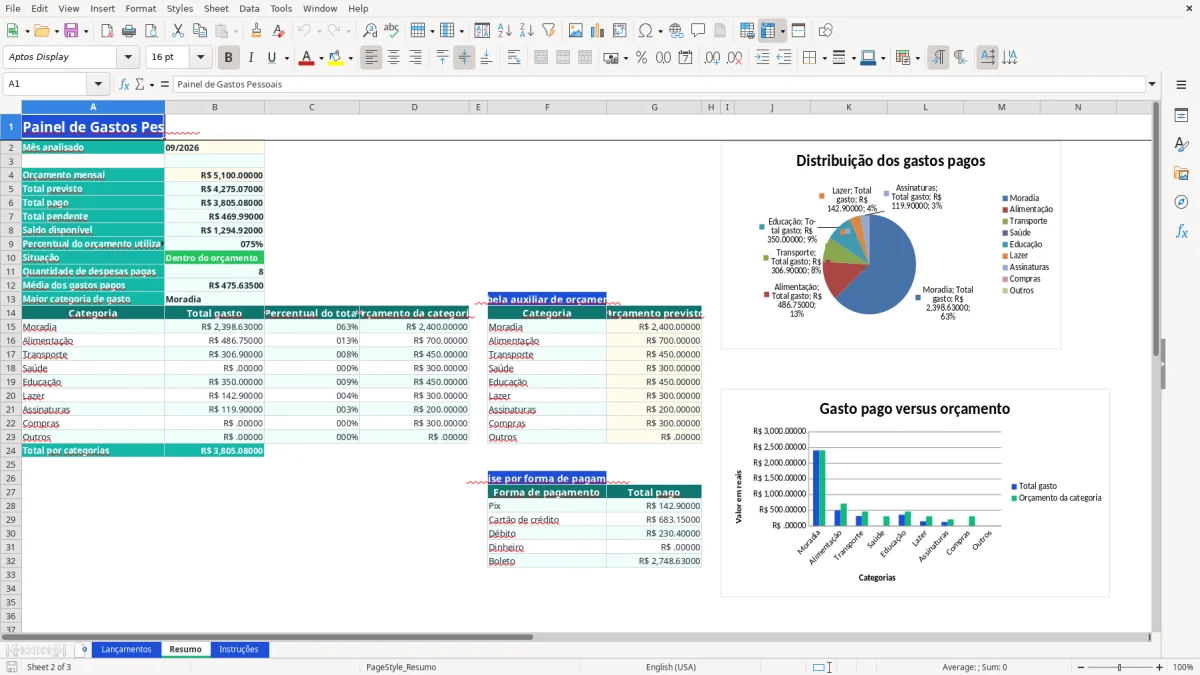Enable the AutoFilter funnel icon
This screenshot has height=675, width=1200.
pyautogui.click(x=548, y=31)
